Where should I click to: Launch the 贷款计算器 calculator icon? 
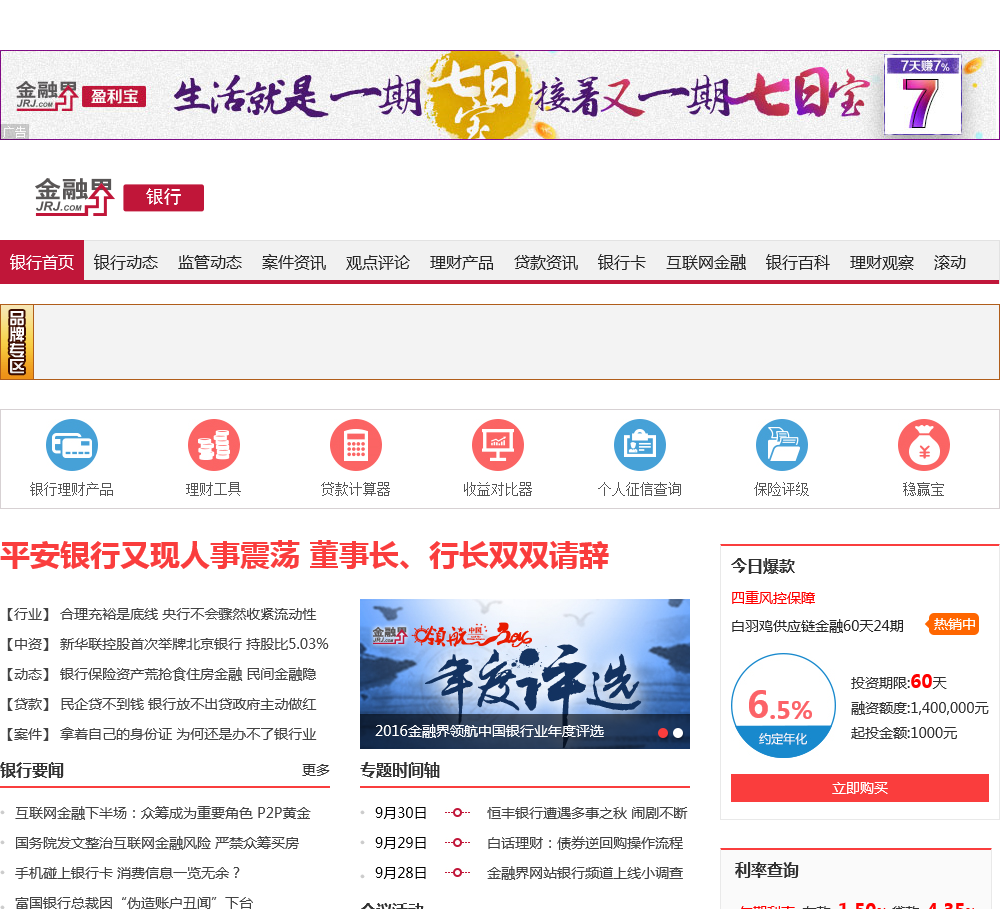(356, 445)
